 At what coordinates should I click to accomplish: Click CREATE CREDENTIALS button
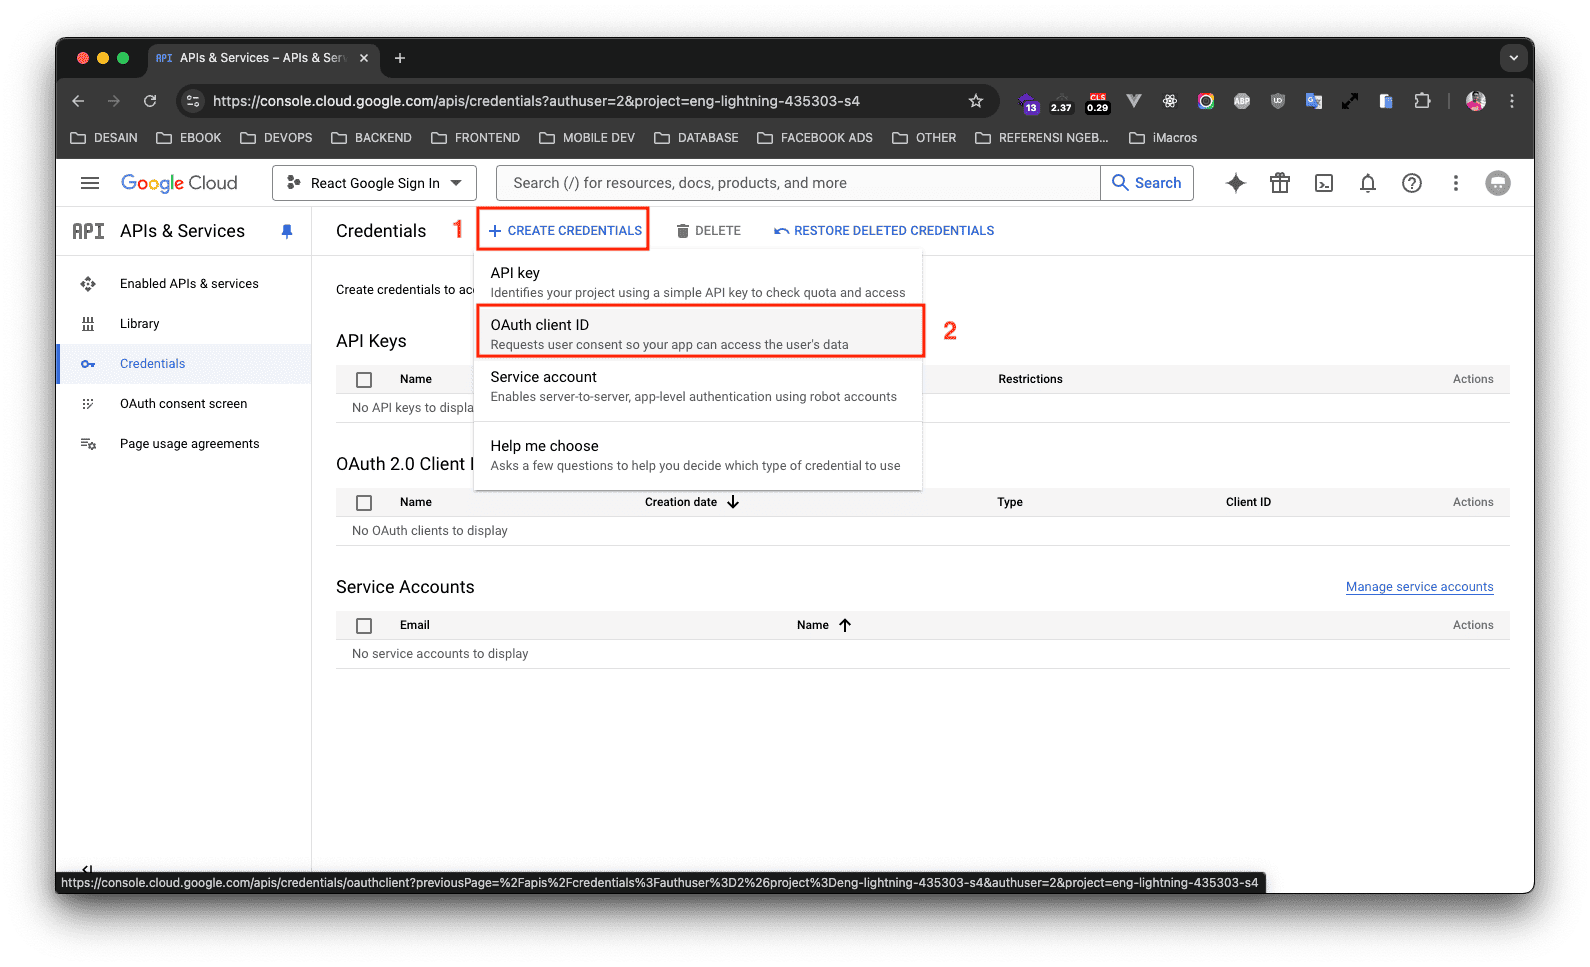[x=564, y=230]
